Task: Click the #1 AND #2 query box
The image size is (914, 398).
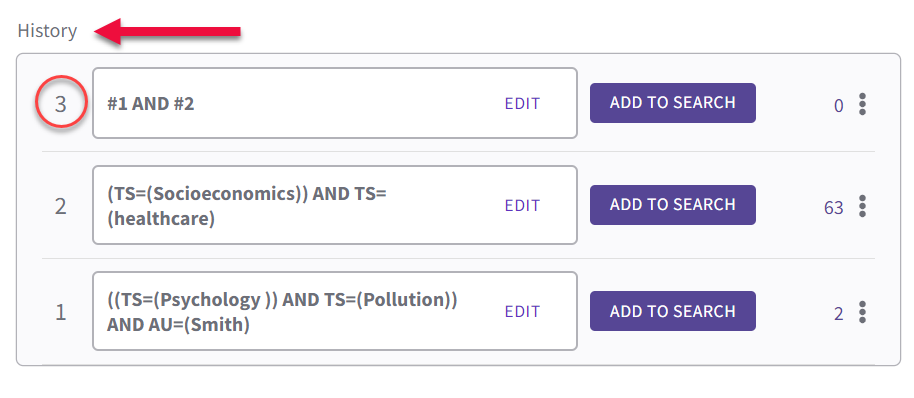Action: pyautogui.click(x=335, y=103)
